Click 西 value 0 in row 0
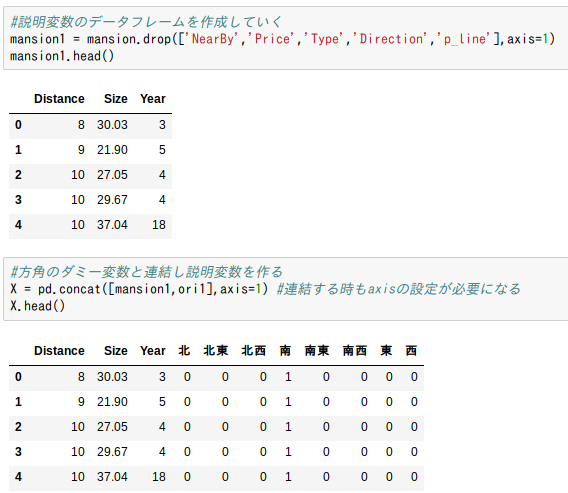 [x=414, y=377]
